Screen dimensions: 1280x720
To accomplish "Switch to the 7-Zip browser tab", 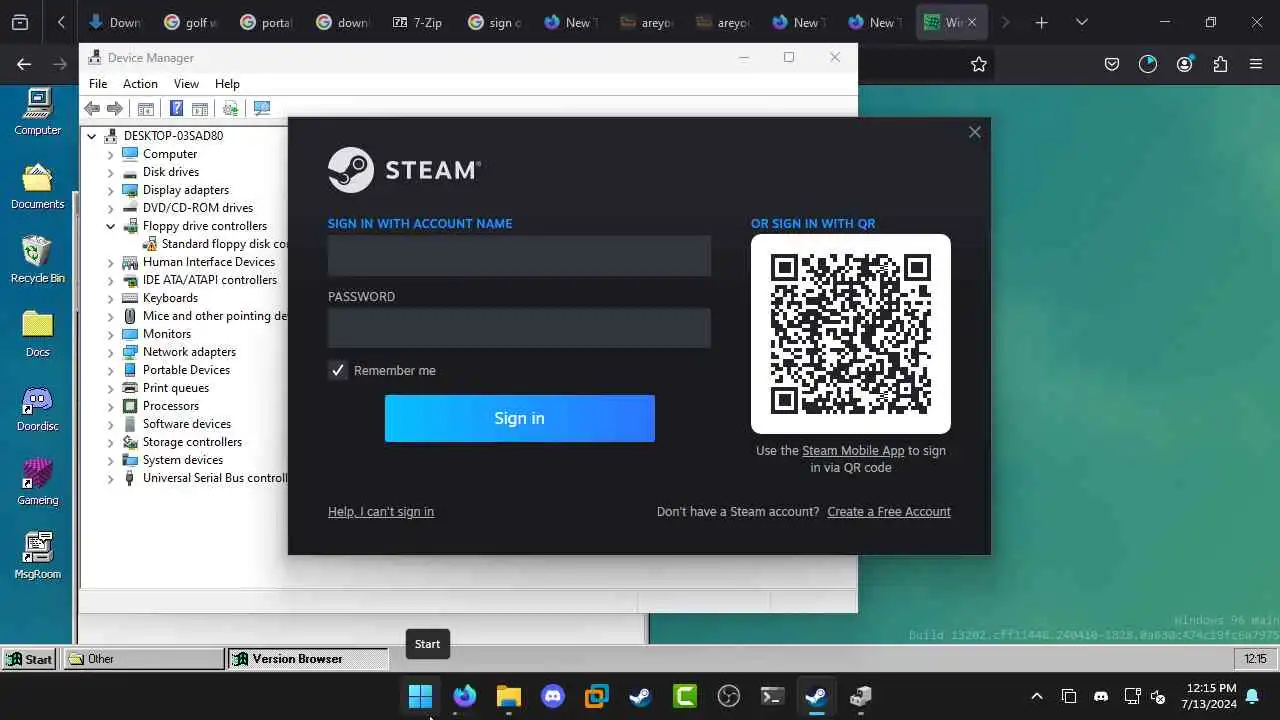I will (x=417, y=22).
